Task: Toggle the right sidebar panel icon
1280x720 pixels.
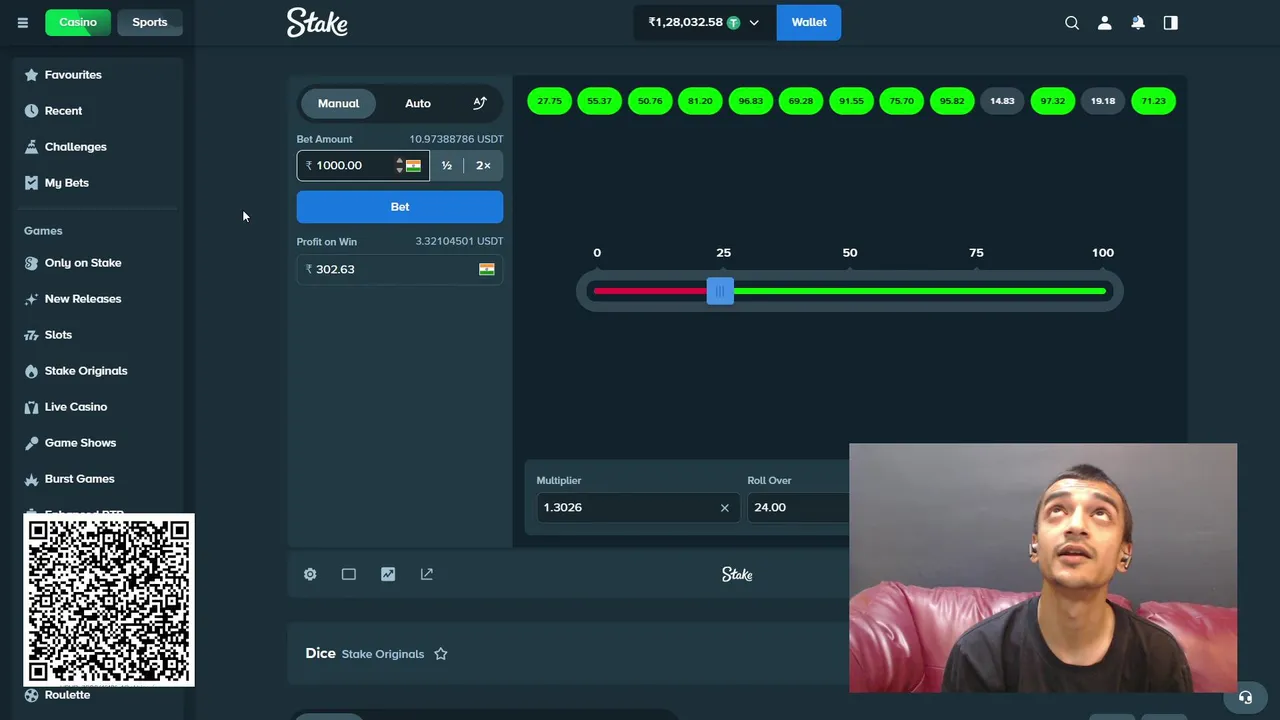Action: [x=1171, y=22]
